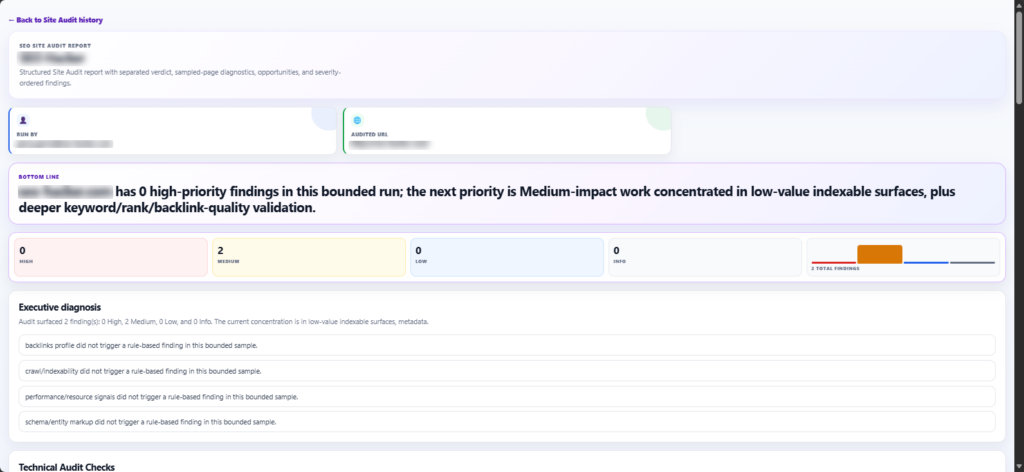Open the Info findings card

click(705, 257)
